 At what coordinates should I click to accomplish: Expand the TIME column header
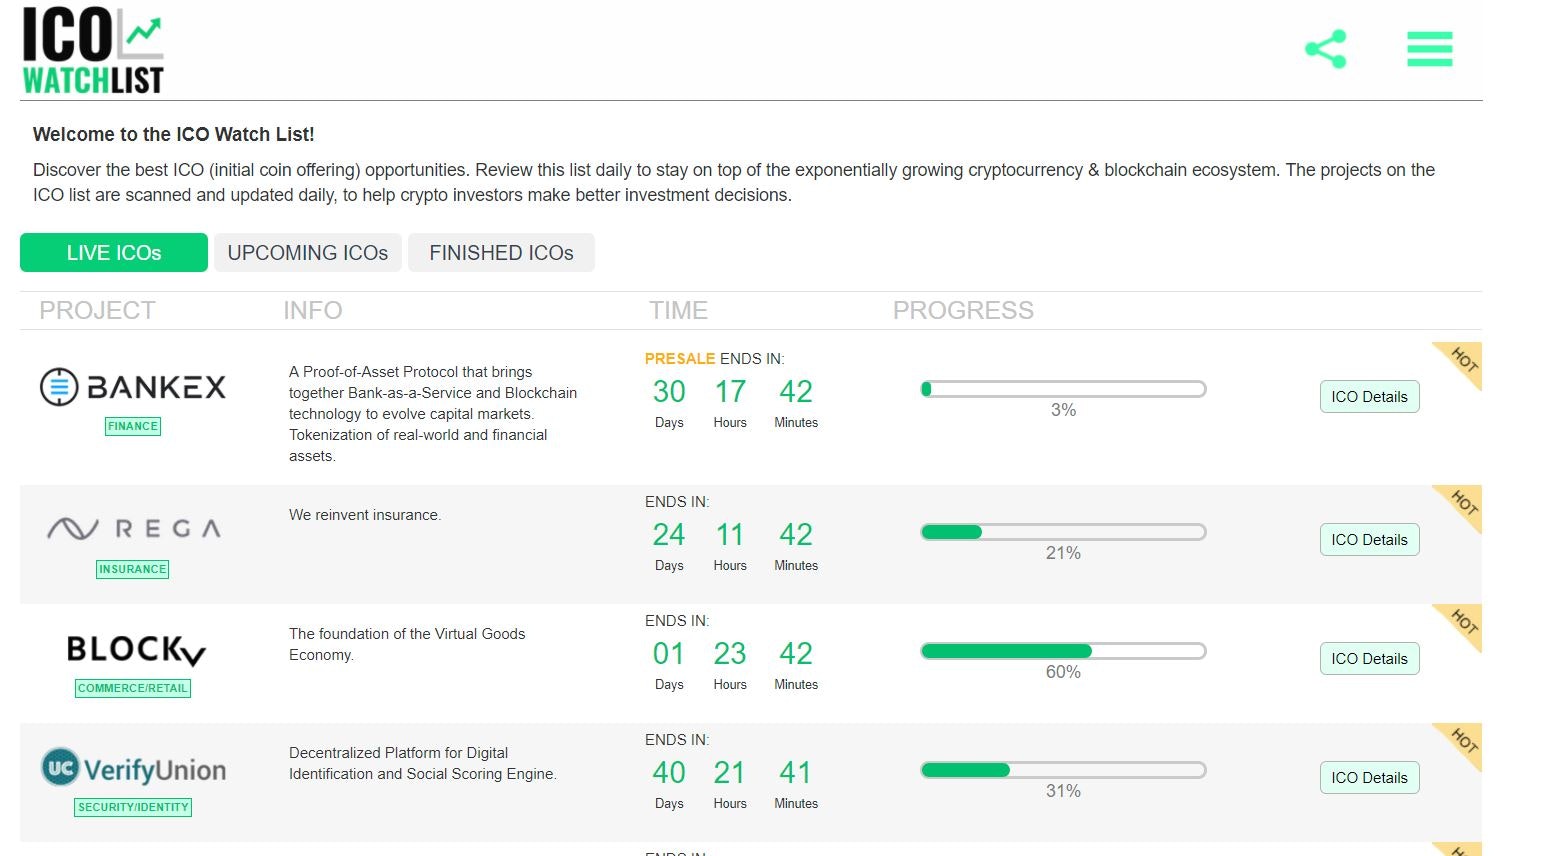[678, 310]
